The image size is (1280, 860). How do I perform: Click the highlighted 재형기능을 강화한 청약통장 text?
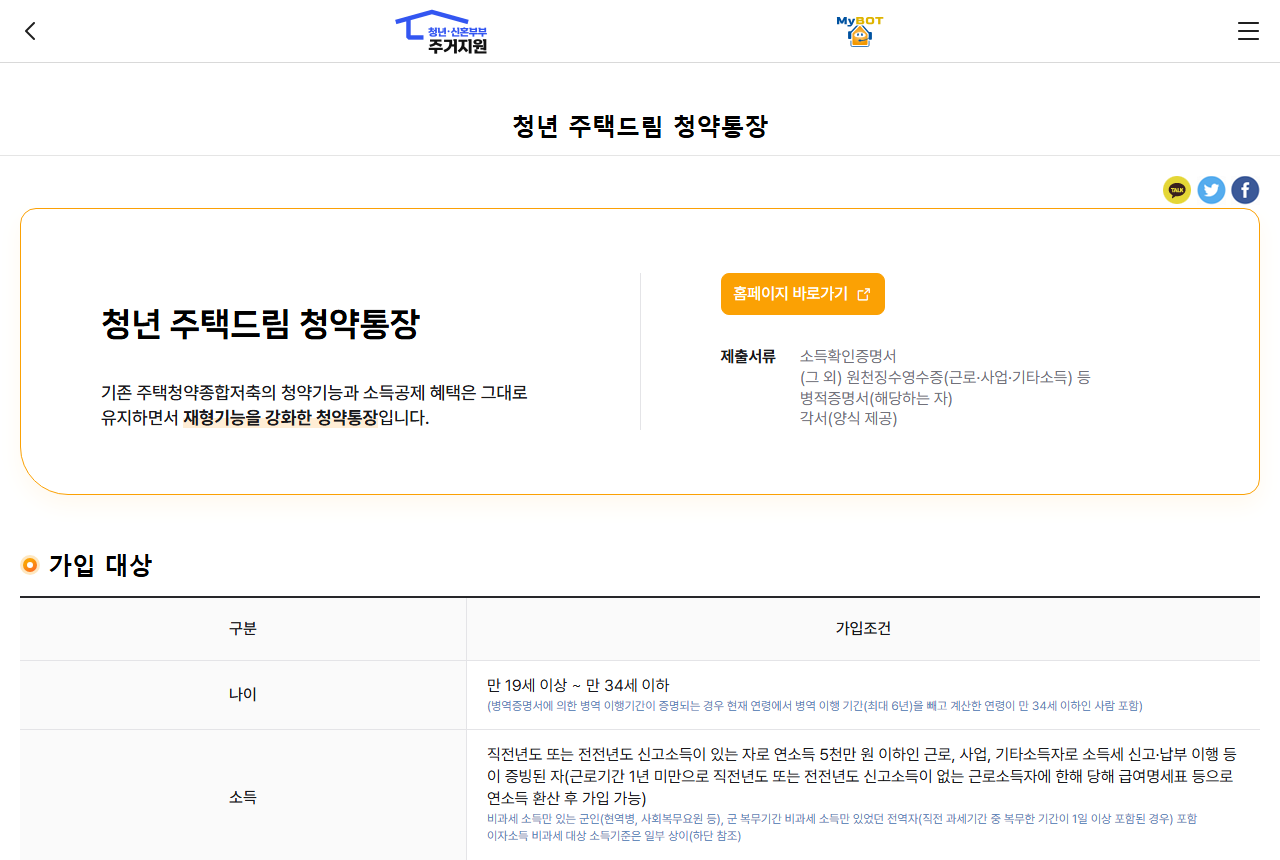tap(280, 418)
